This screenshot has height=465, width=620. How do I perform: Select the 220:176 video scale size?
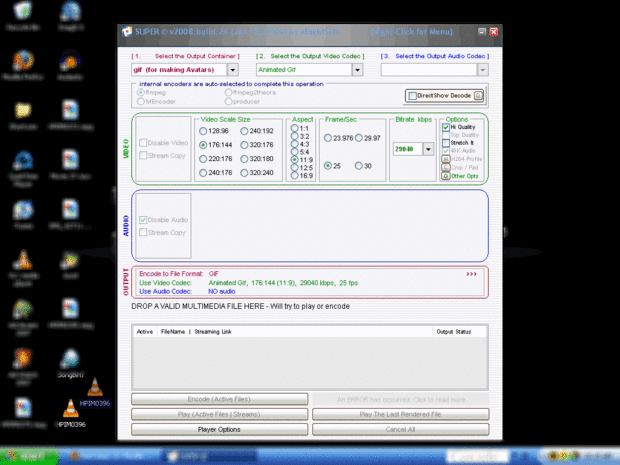(x=203, y=159)
